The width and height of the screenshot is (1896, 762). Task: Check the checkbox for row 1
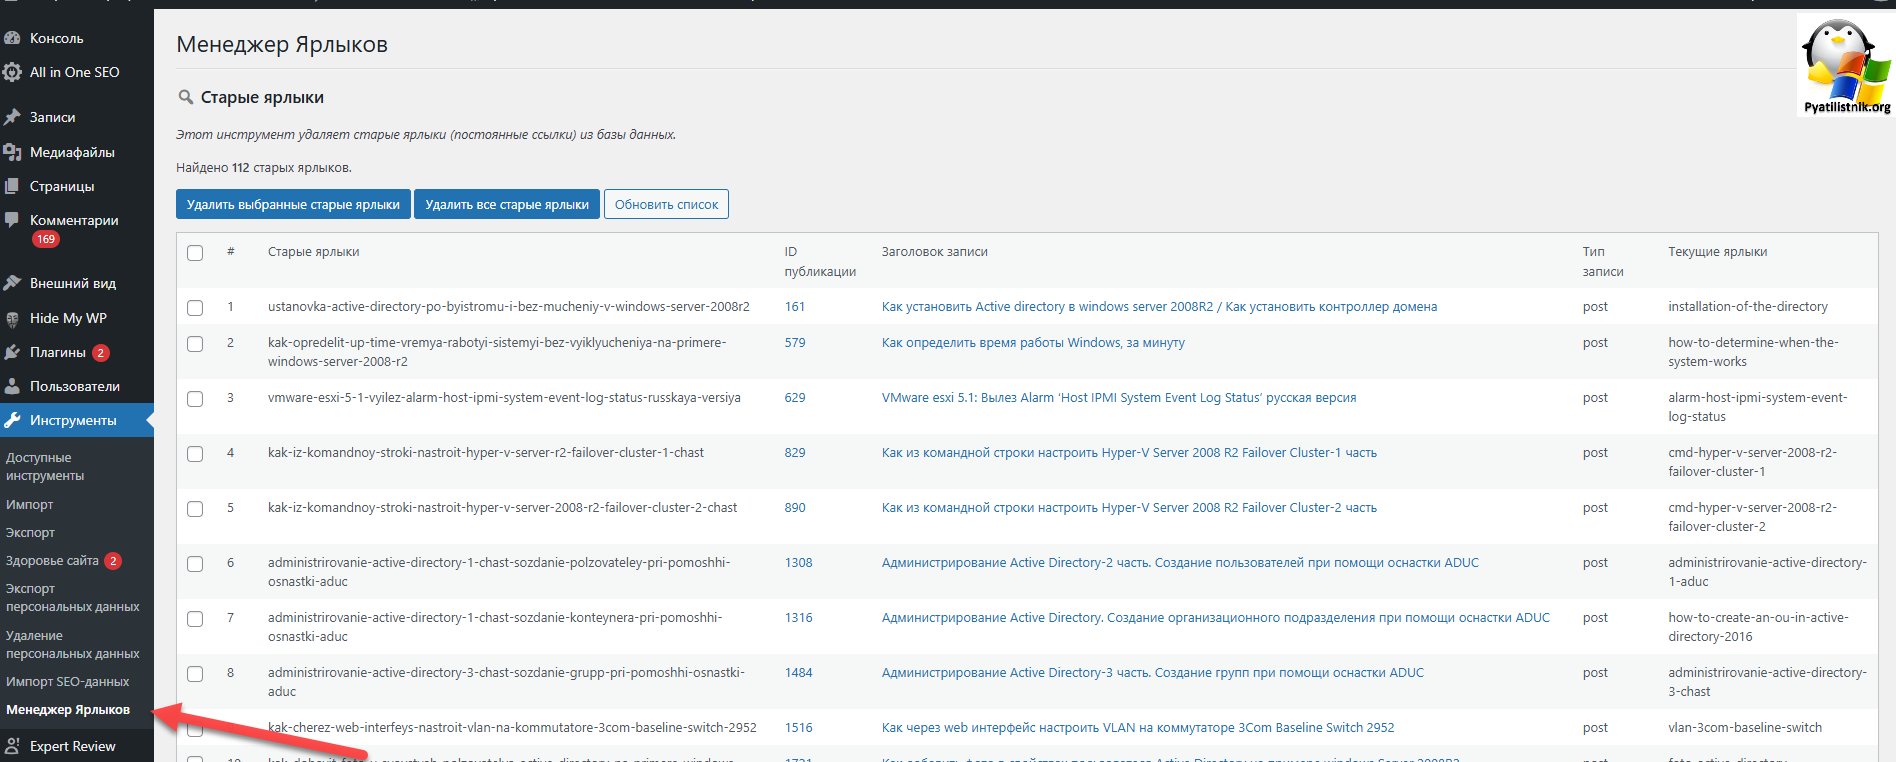click(195, 308)
